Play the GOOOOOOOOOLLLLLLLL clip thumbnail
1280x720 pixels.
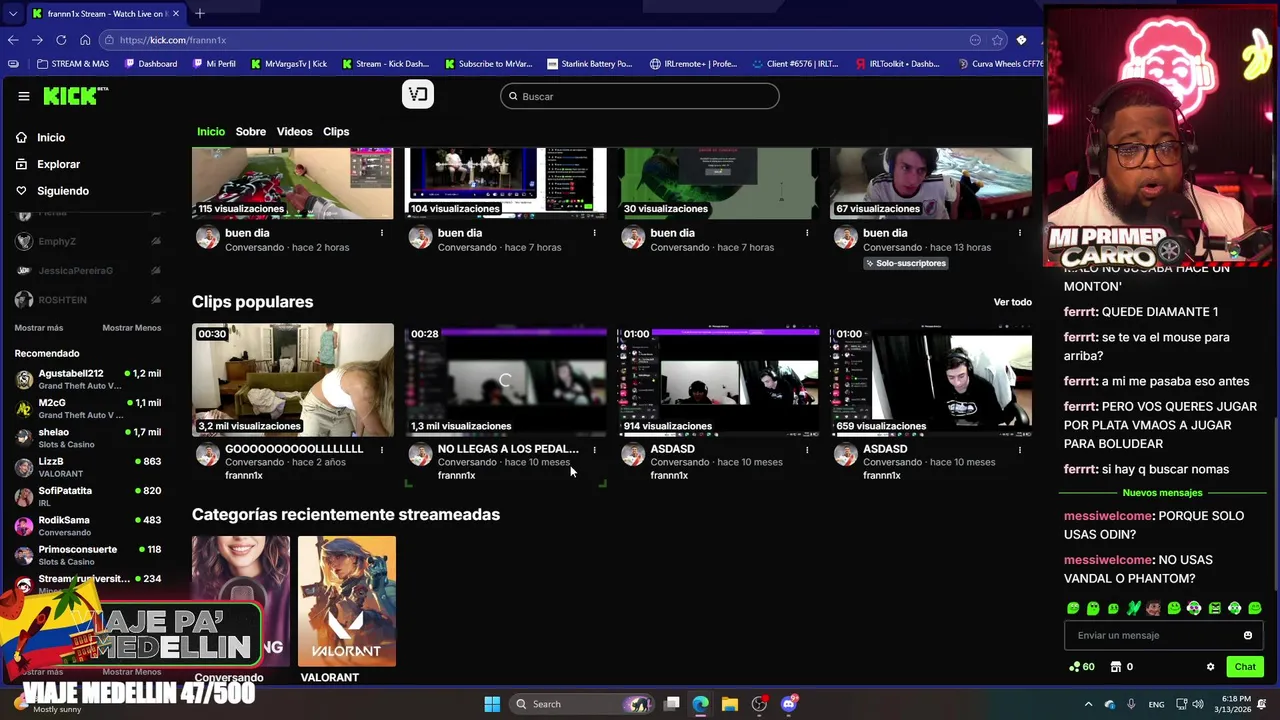click(x=293, y=380)
